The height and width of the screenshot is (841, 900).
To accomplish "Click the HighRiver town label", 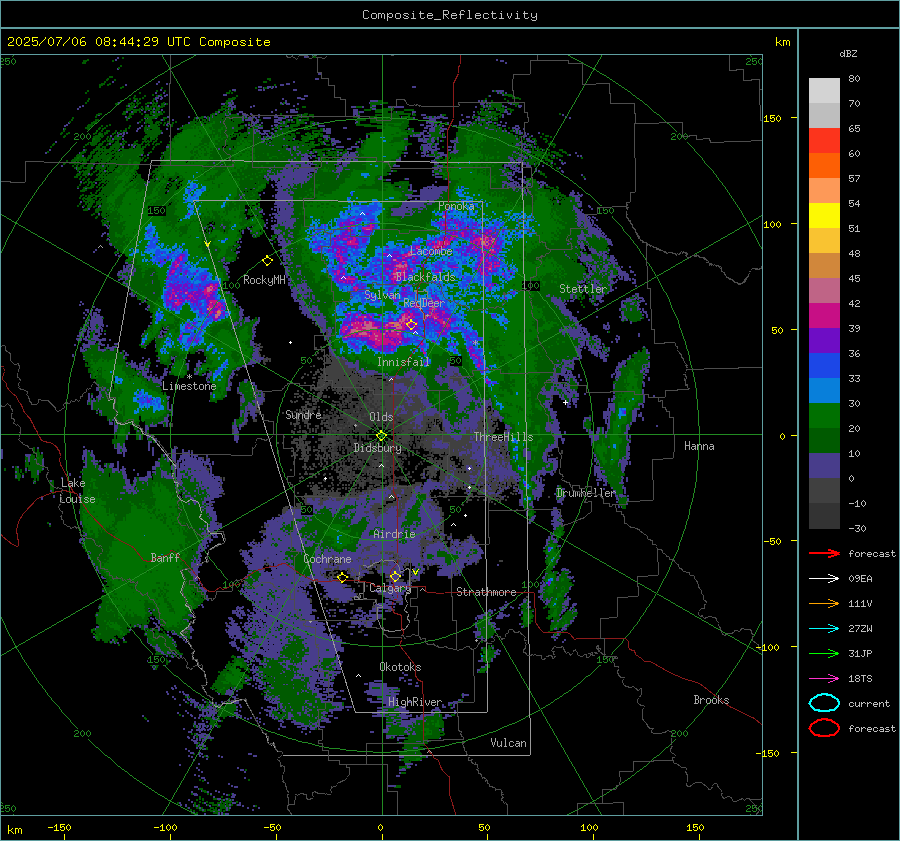I will coord(415,702).
